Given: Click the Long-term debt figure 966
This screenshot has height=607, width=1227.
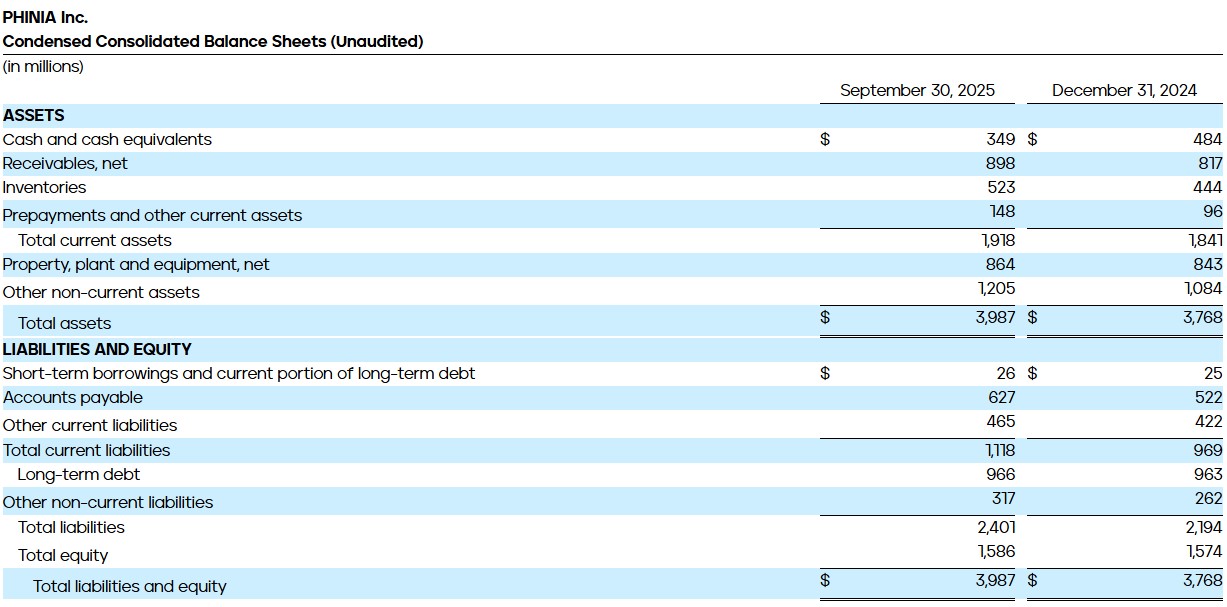Looking at the screenshot, I should click(x=1001, y=474).
